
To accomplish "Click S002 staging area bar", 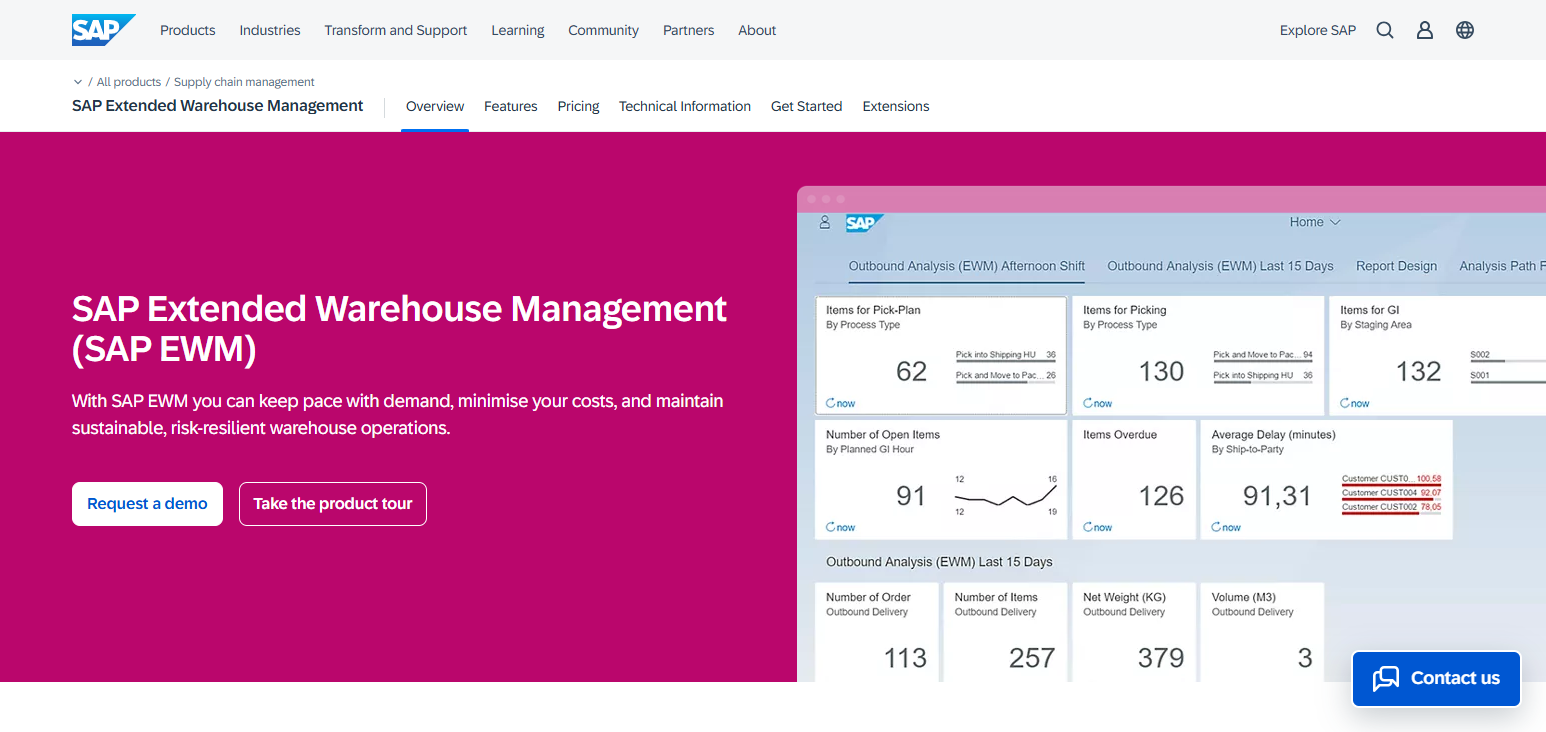I will click(x=1508, y=357).
